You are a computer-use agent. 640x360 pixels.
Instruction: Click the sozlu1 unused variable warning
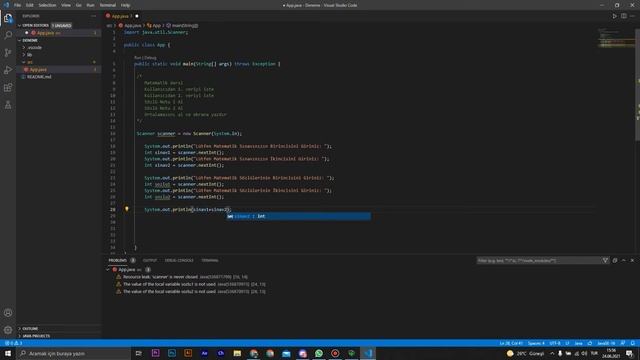(x=190, y=284)
